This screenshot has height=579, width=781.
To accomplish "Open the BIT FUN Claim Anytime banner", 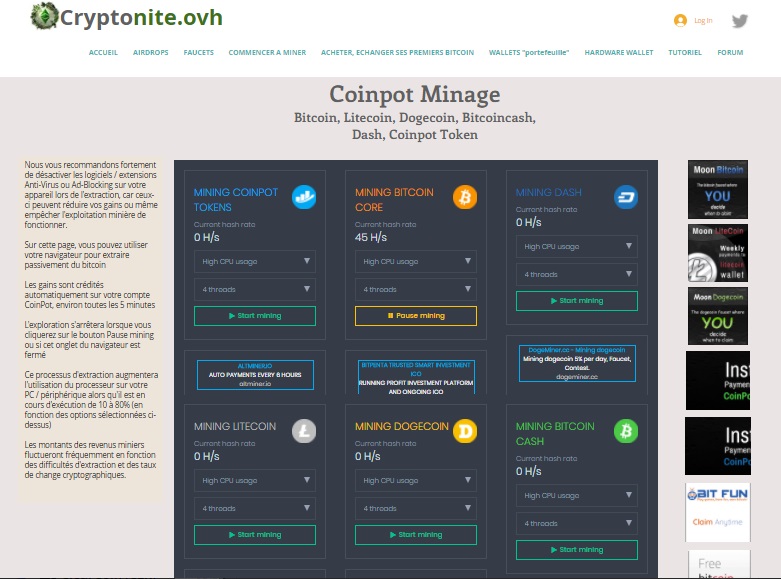I will click(x=718, y=512).
